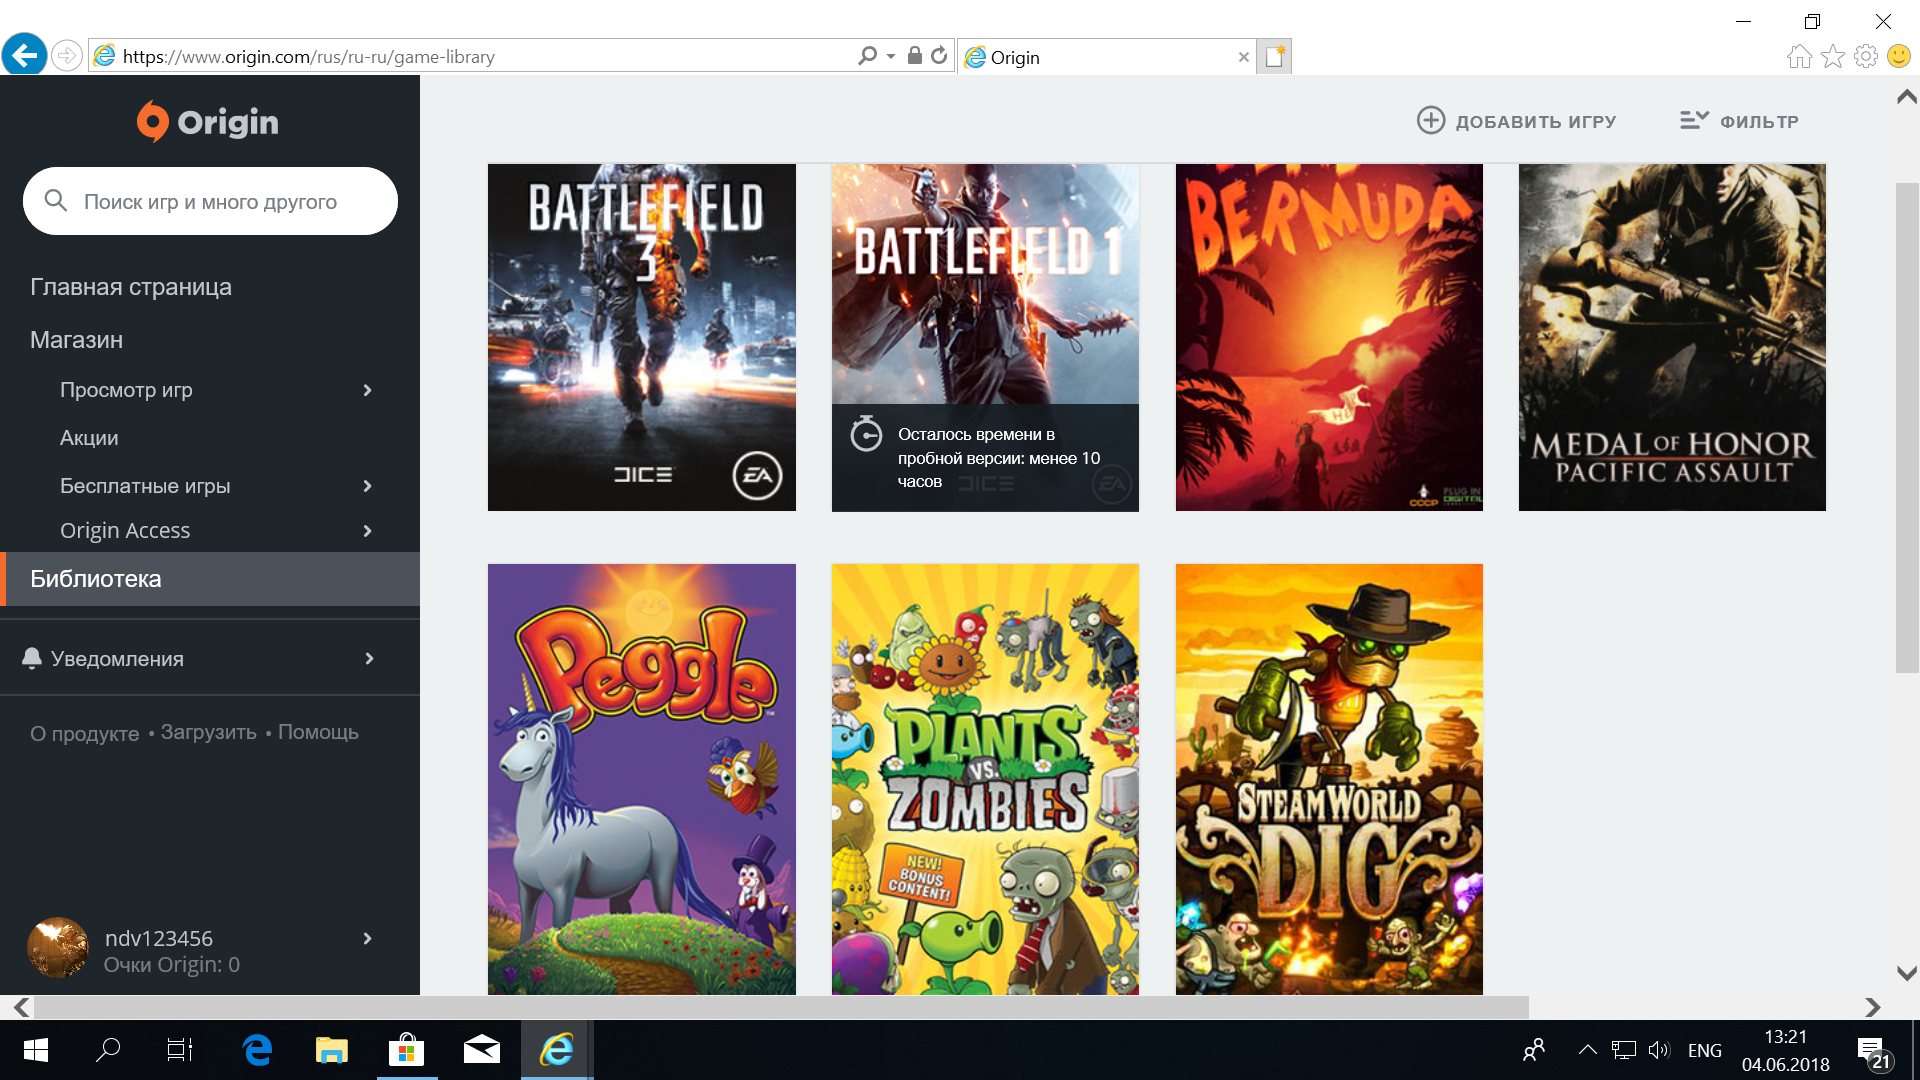Click ENG language indicator
The height and width of the screenshot is (1080, 1920).
(1705, 1050)
